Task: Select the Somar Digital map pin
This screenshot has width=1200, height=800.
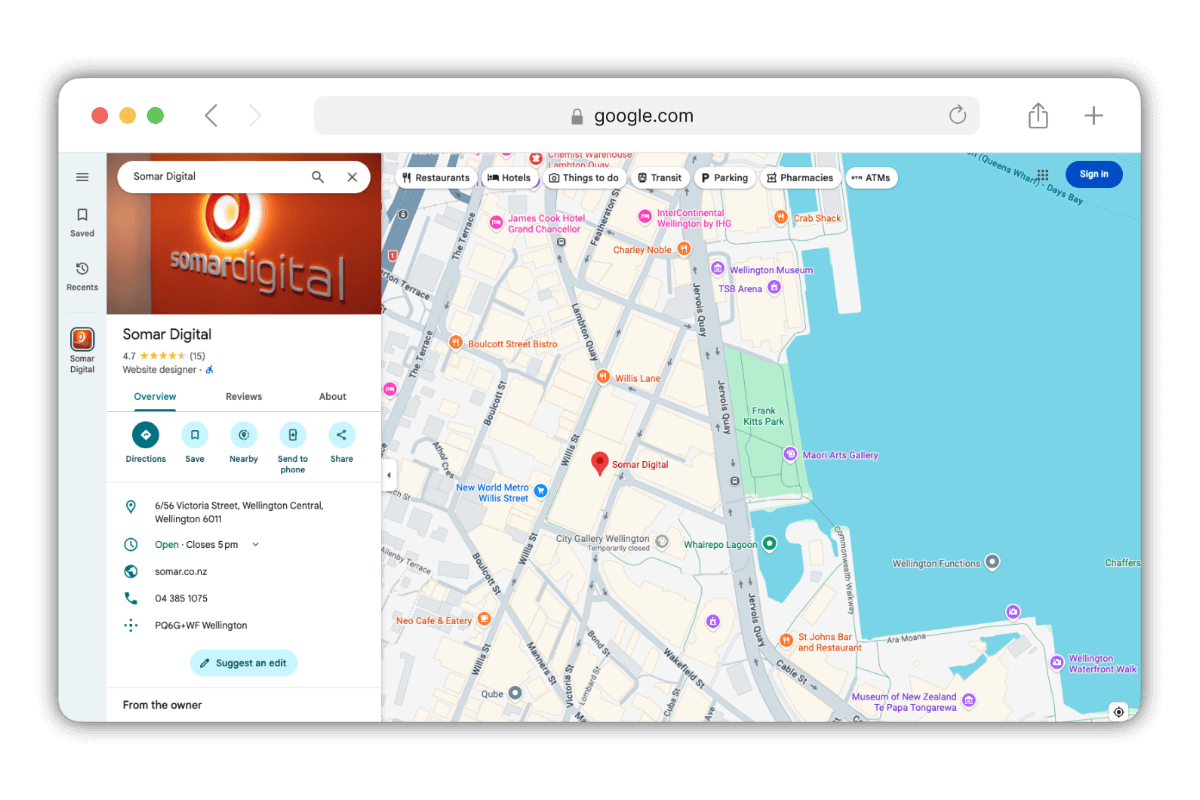Action: [600, 462]
